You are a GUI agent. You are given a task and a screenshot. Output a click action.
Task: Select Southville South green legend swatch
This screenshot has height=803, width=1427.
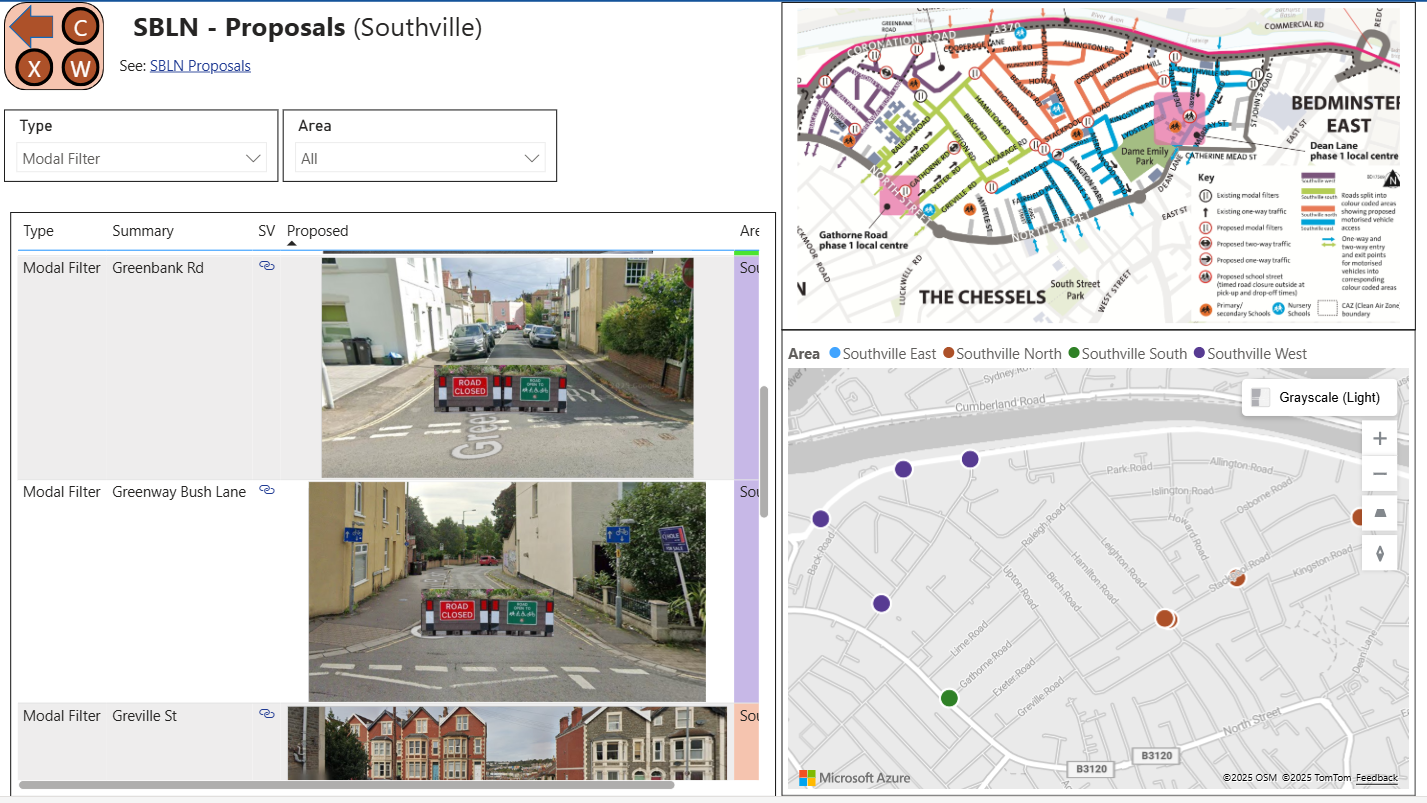(x=1074, y=353)
